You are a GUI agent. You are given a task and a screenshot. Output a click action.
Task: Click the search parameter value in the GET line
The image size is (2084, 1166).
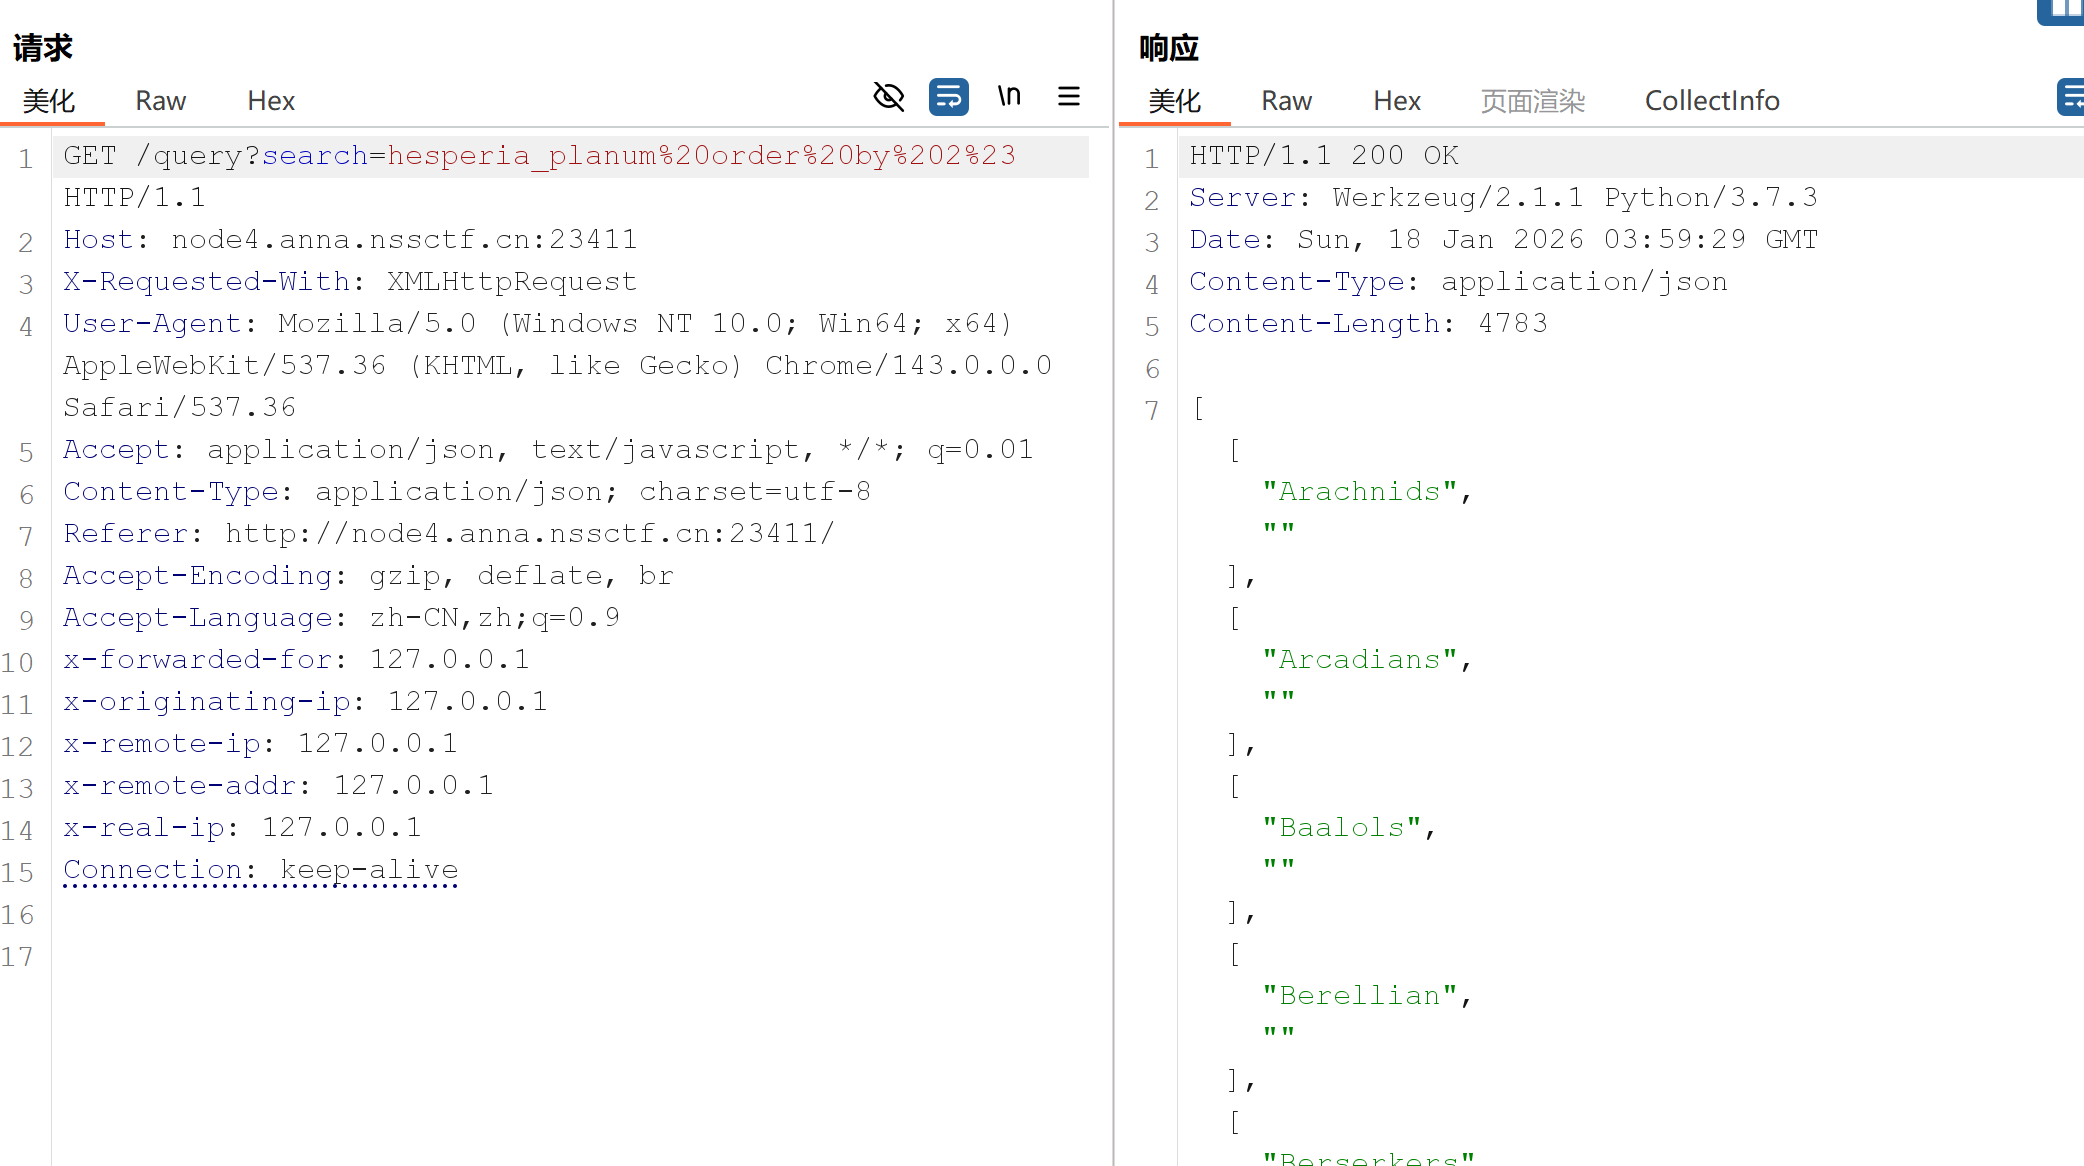pyautogui.click(x=700, y=156)
